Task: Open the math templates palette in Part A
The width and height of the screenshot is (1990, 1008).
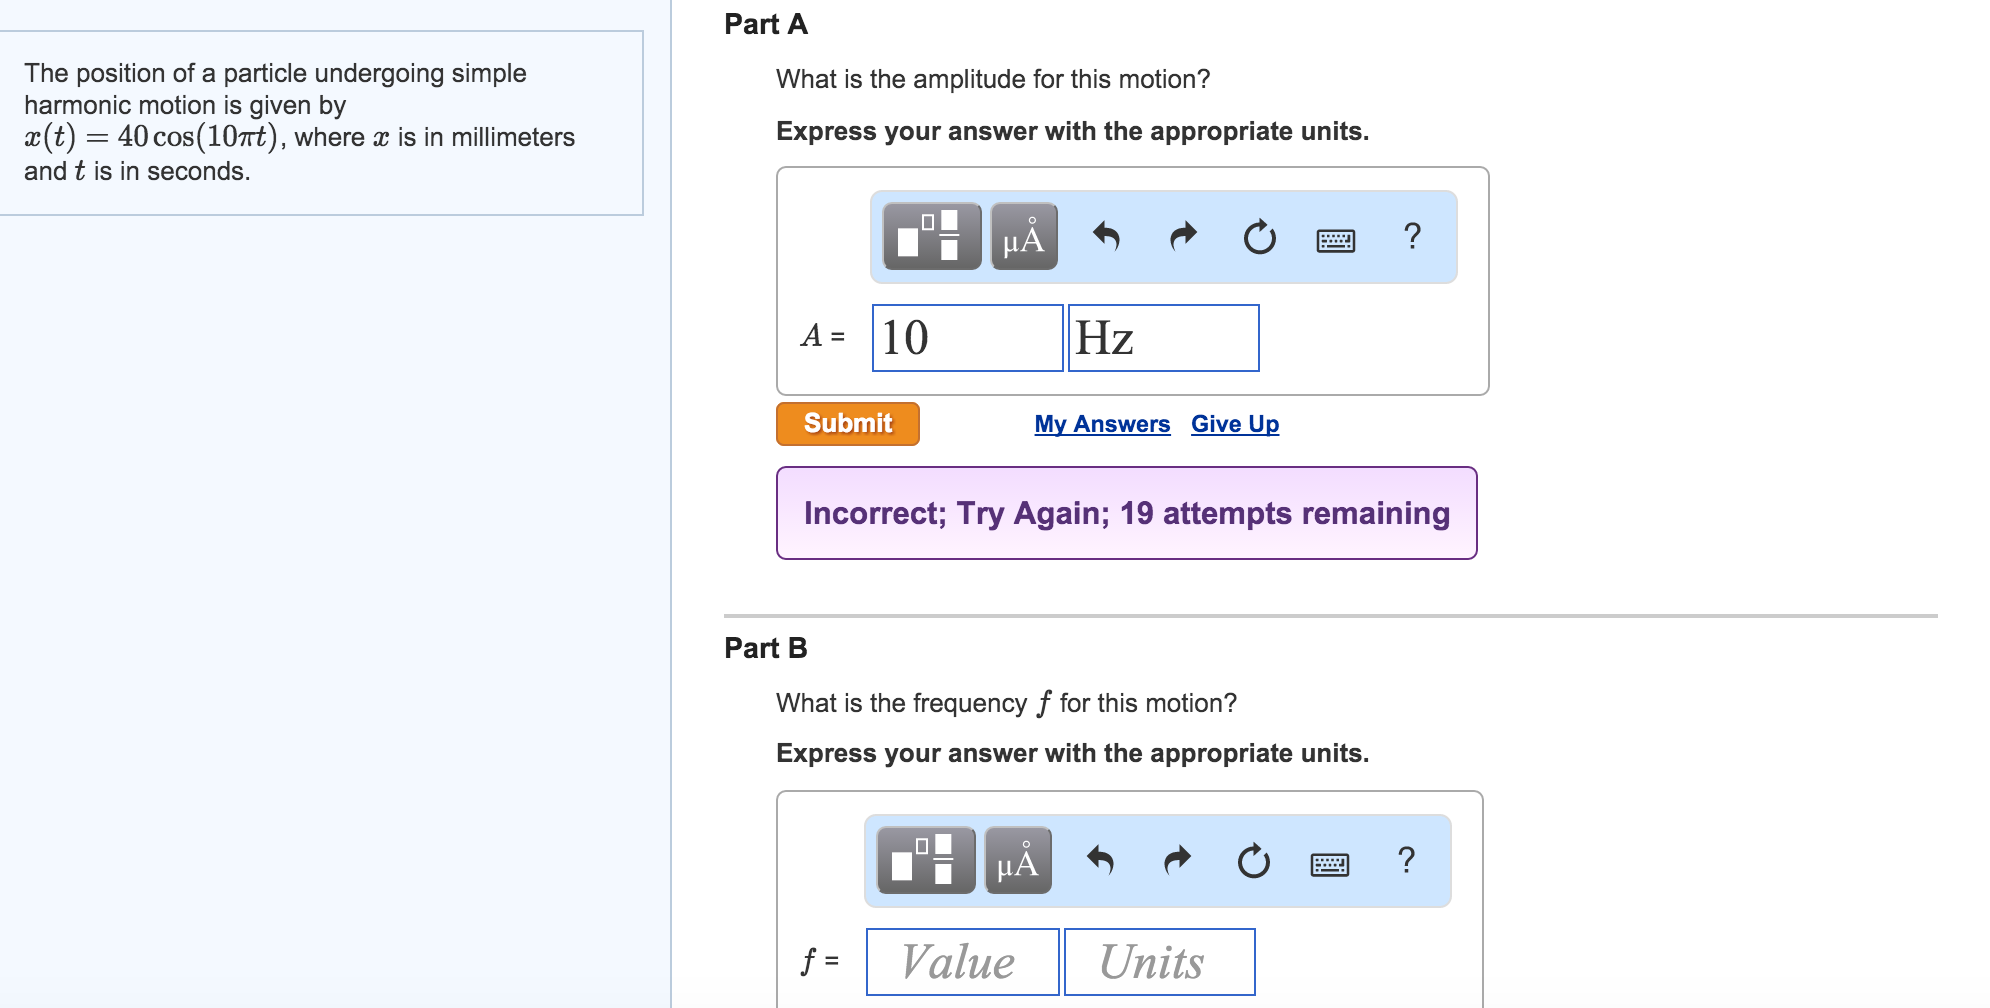Action: 930,238
